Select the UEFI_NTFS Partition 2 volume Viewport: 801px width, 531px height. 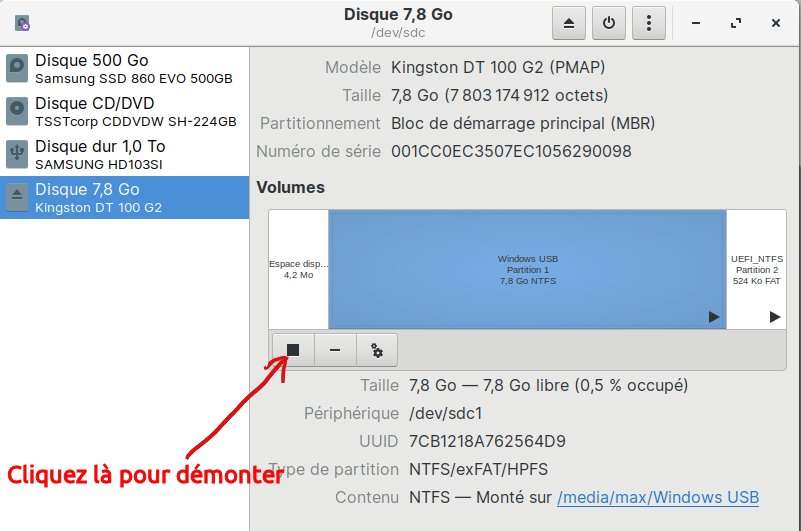(756, 270)
